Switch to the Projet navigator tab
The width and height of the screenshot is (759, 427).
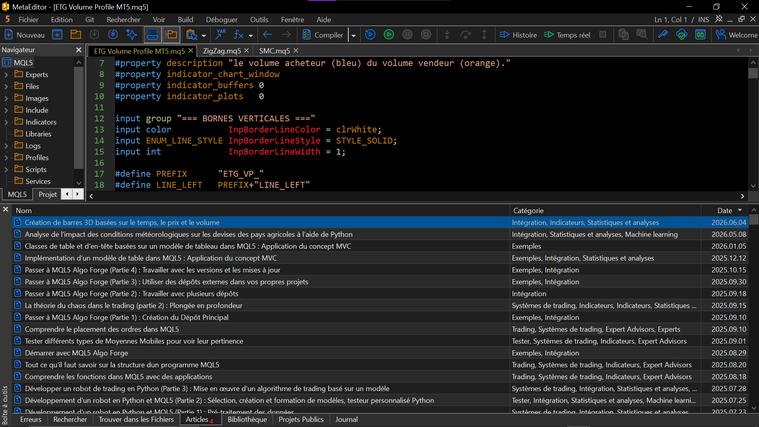click(47, 194)
